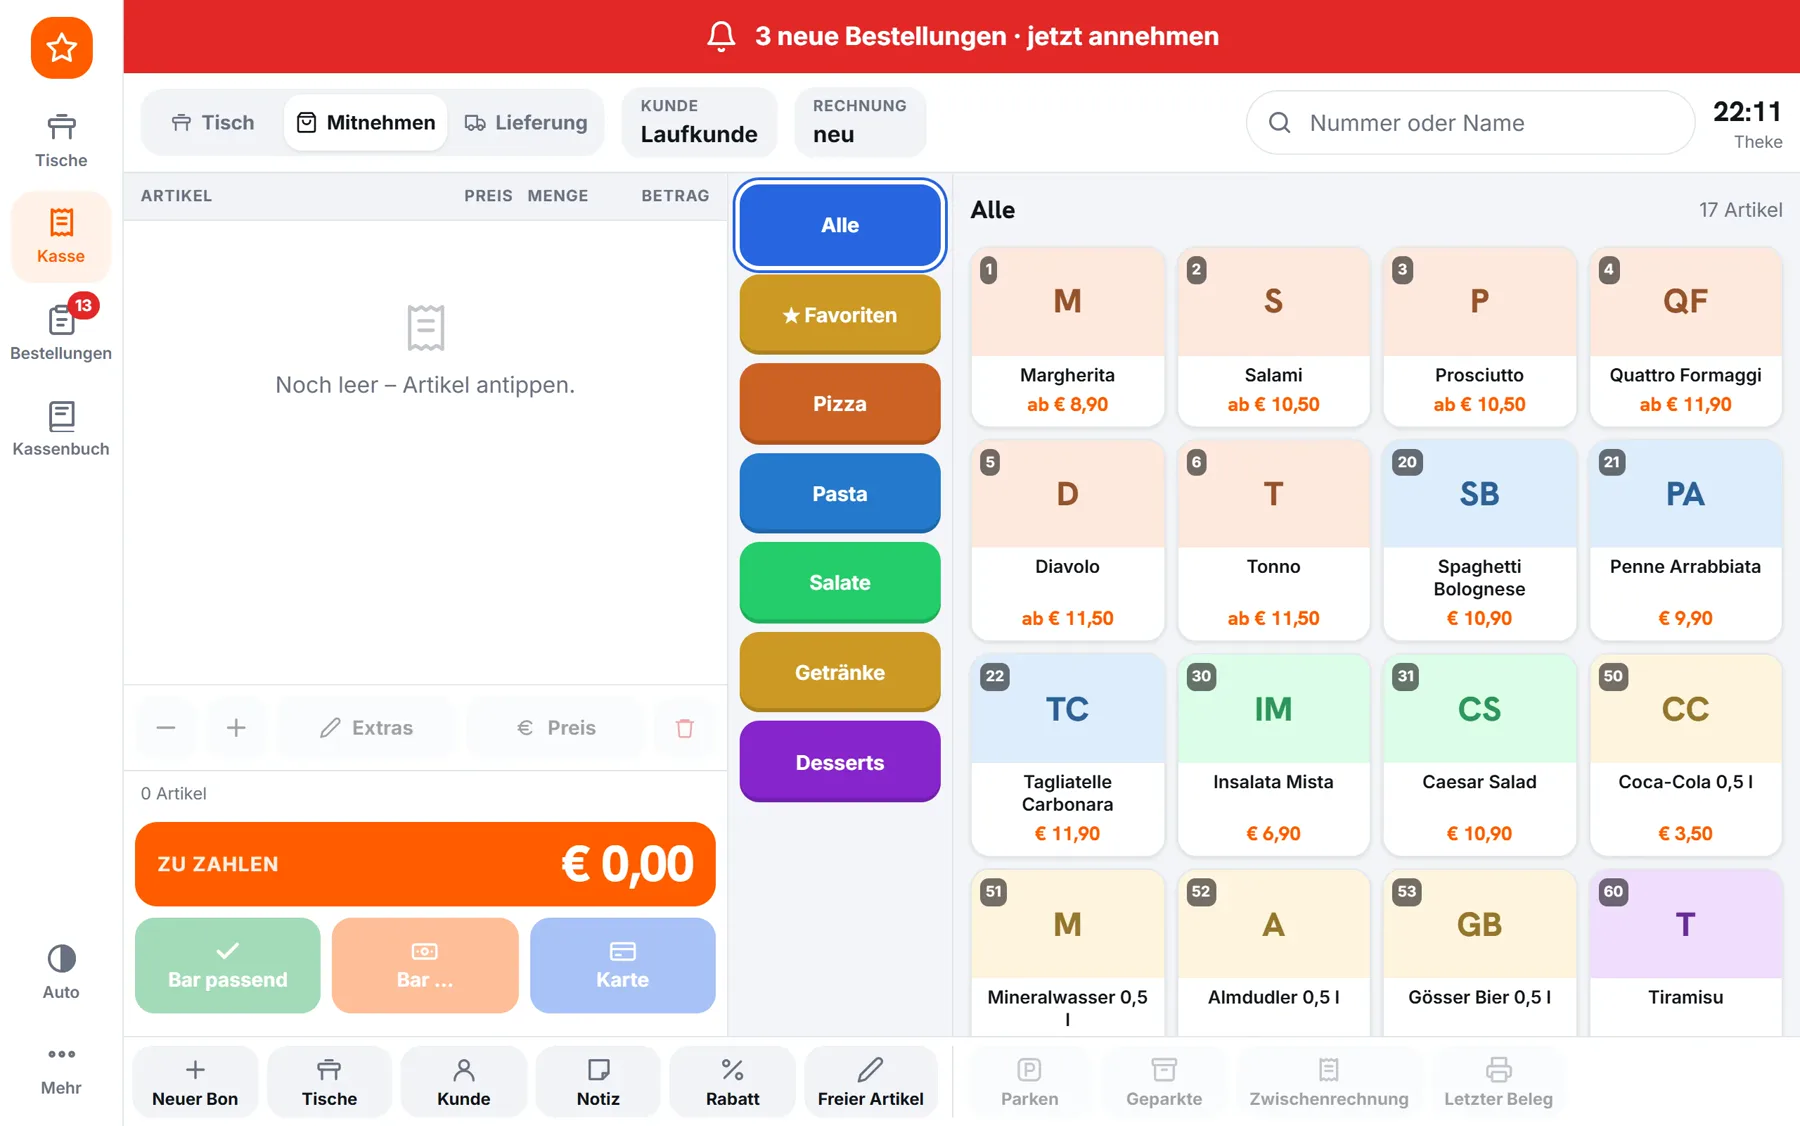Click the 22:11 Theke clock
The width and height of the screenshot is (1800, 1126).
click(x=1747, y=123)
